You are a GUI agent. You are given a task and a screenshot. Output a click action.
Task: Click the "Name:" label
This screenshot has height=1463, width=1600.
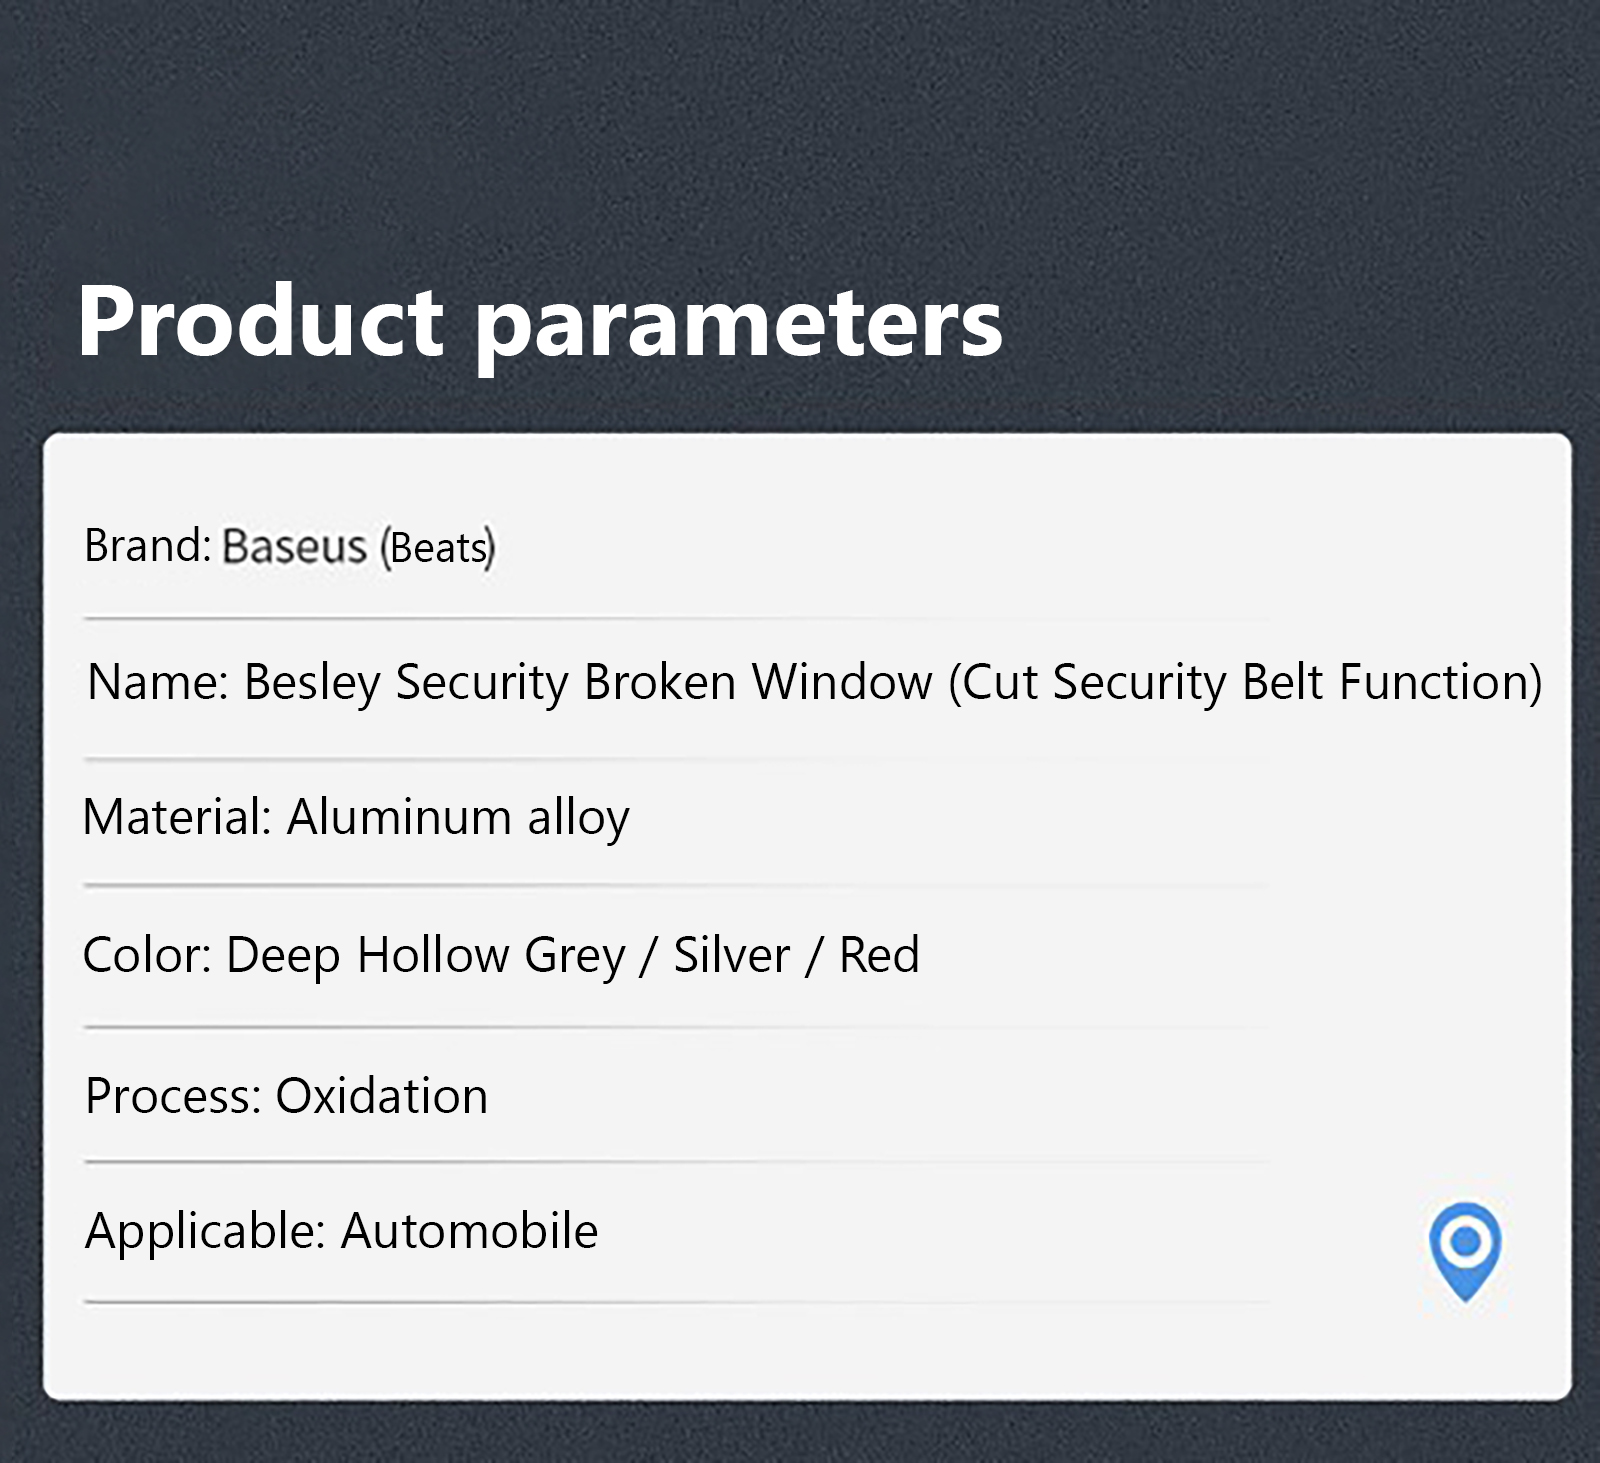158,683
